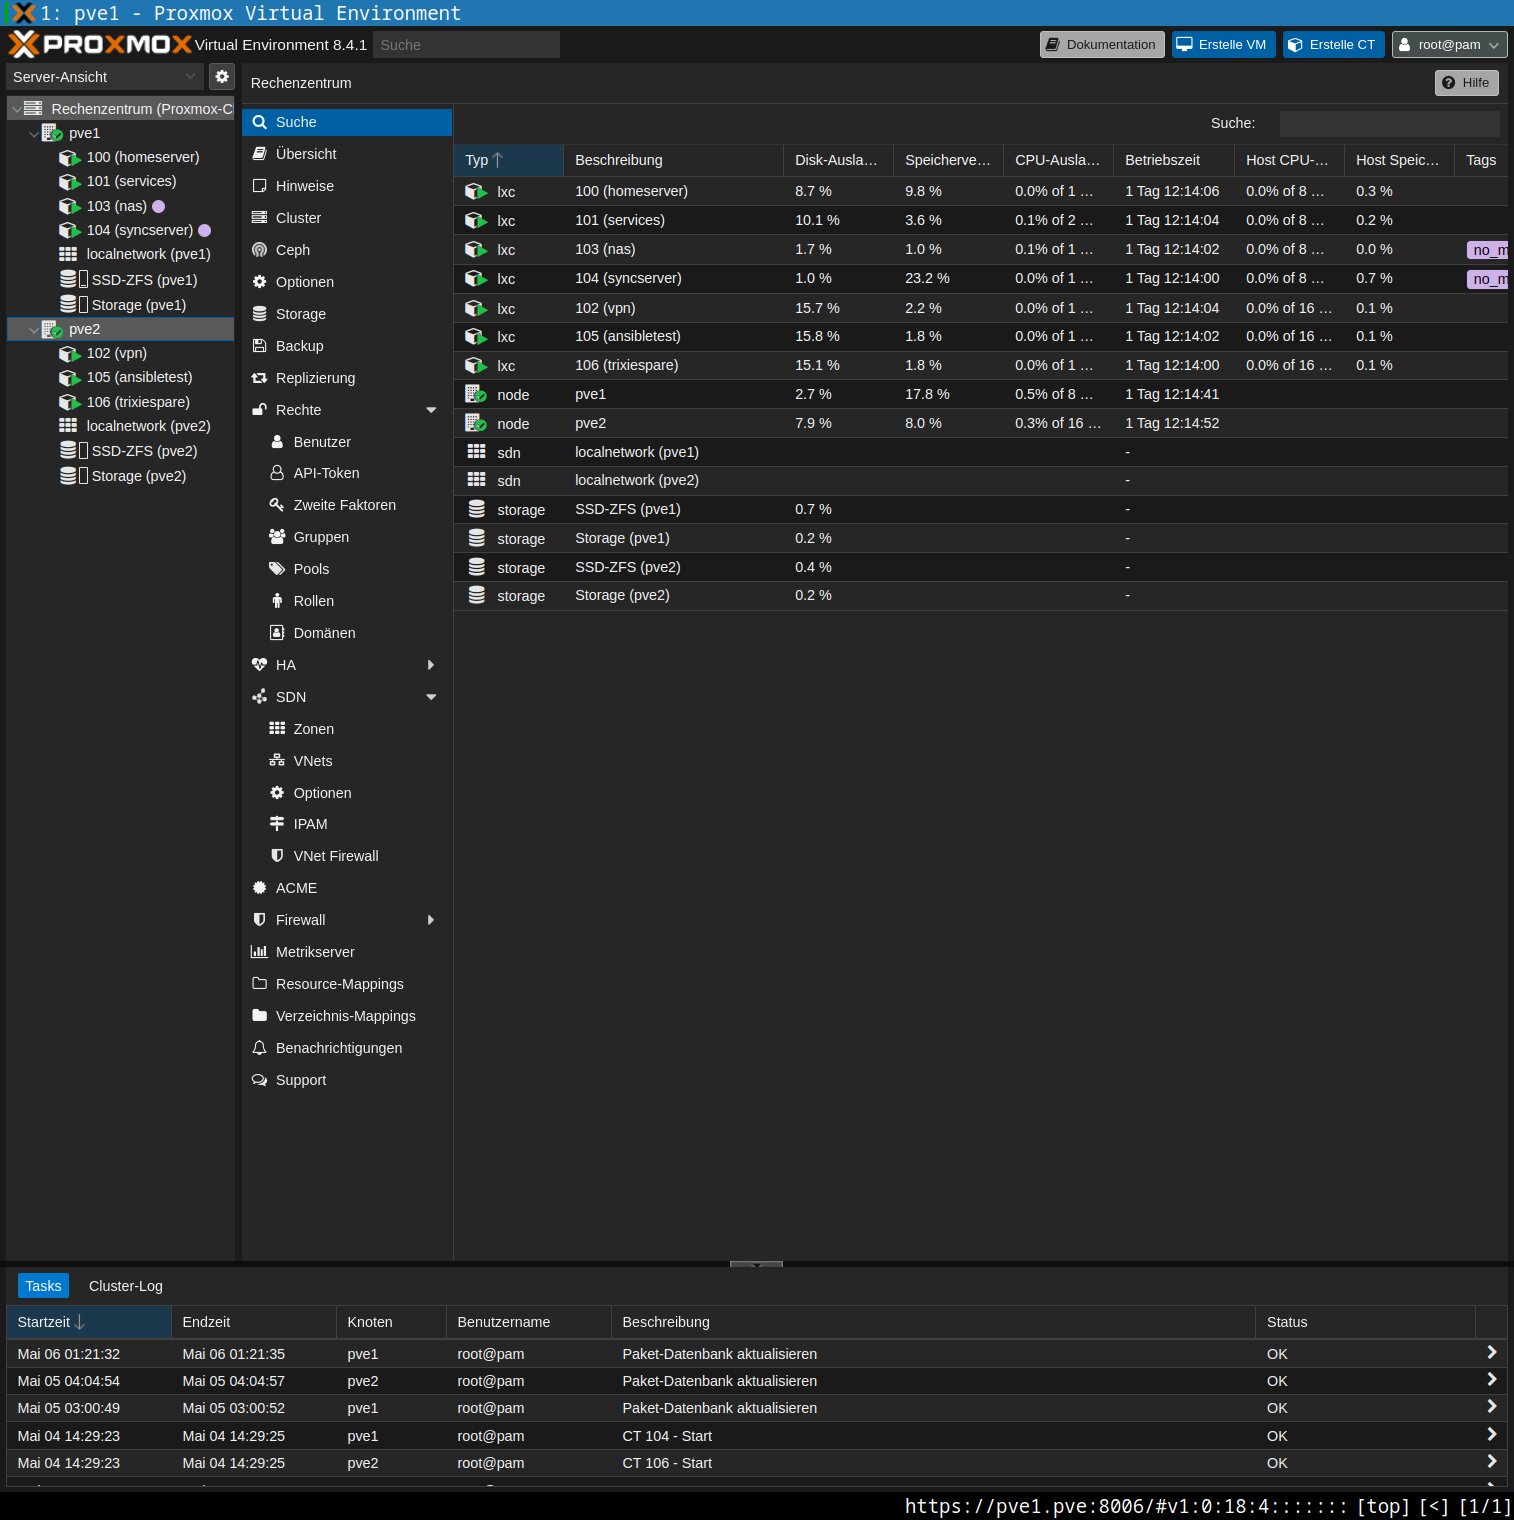
Task: Open the server view settings gear
Action: pyautogui.click(x=222, y=76)
